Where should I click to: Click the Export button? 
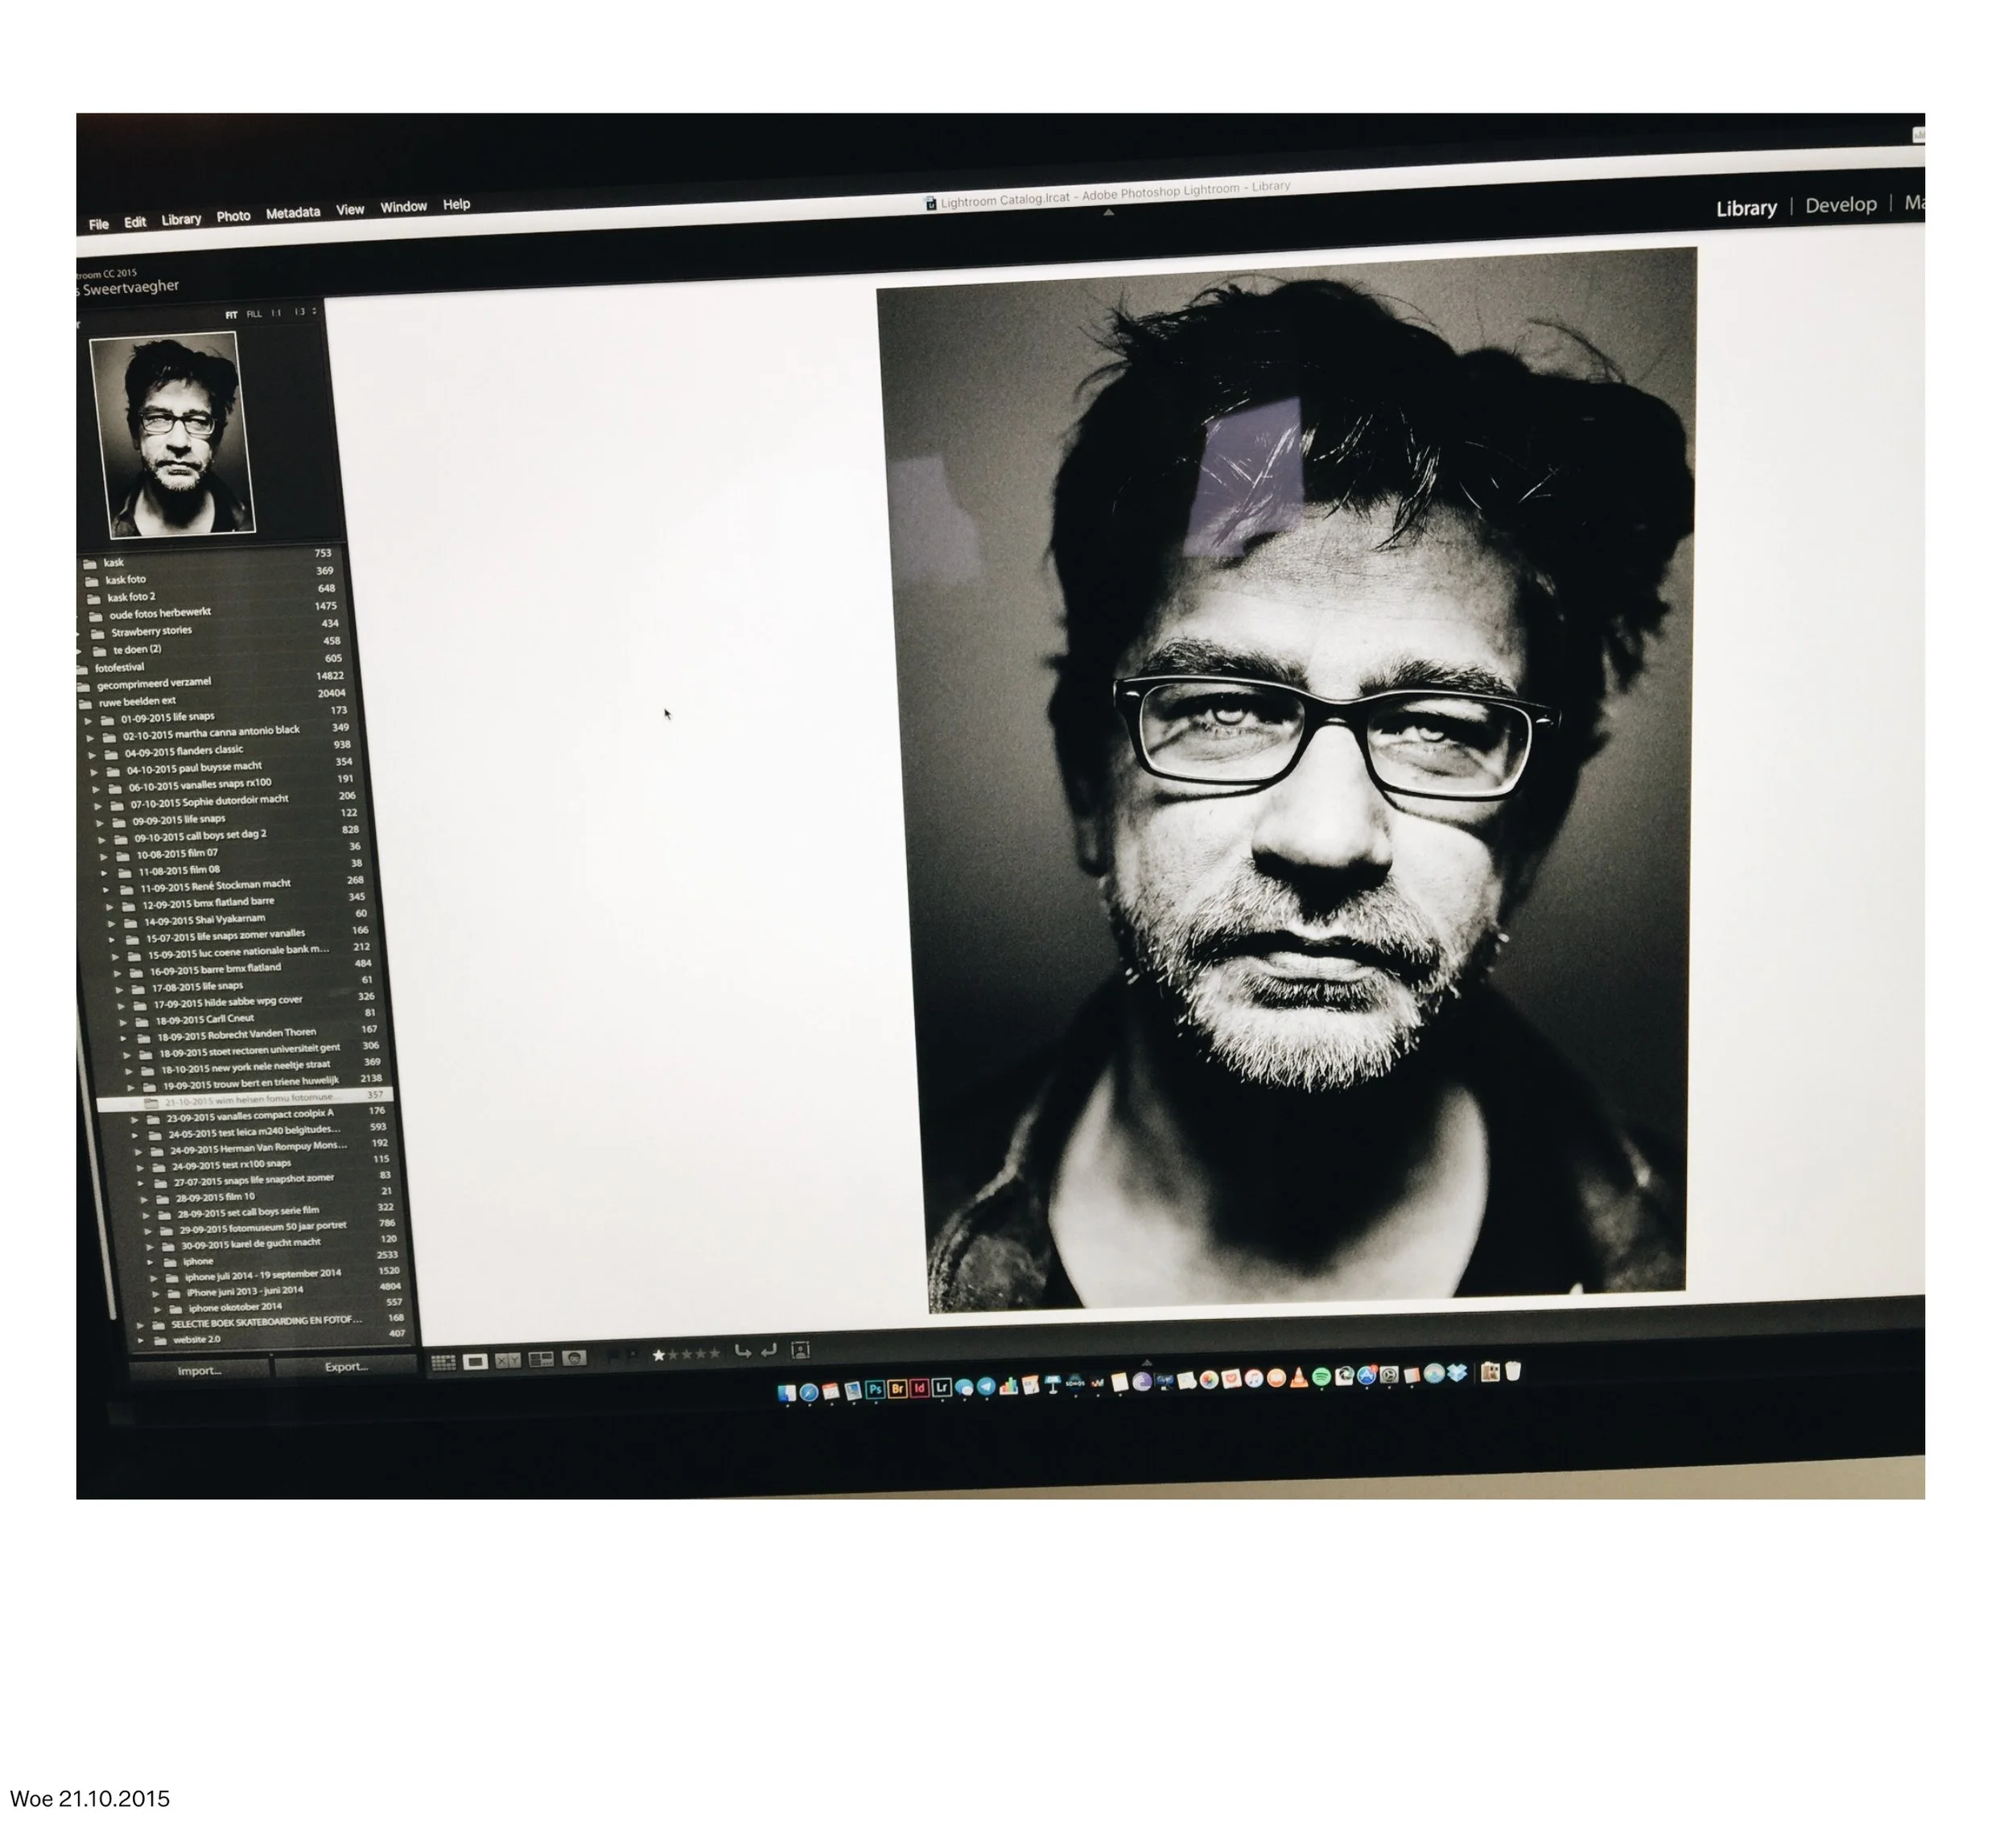click(x=346, y=1367)
